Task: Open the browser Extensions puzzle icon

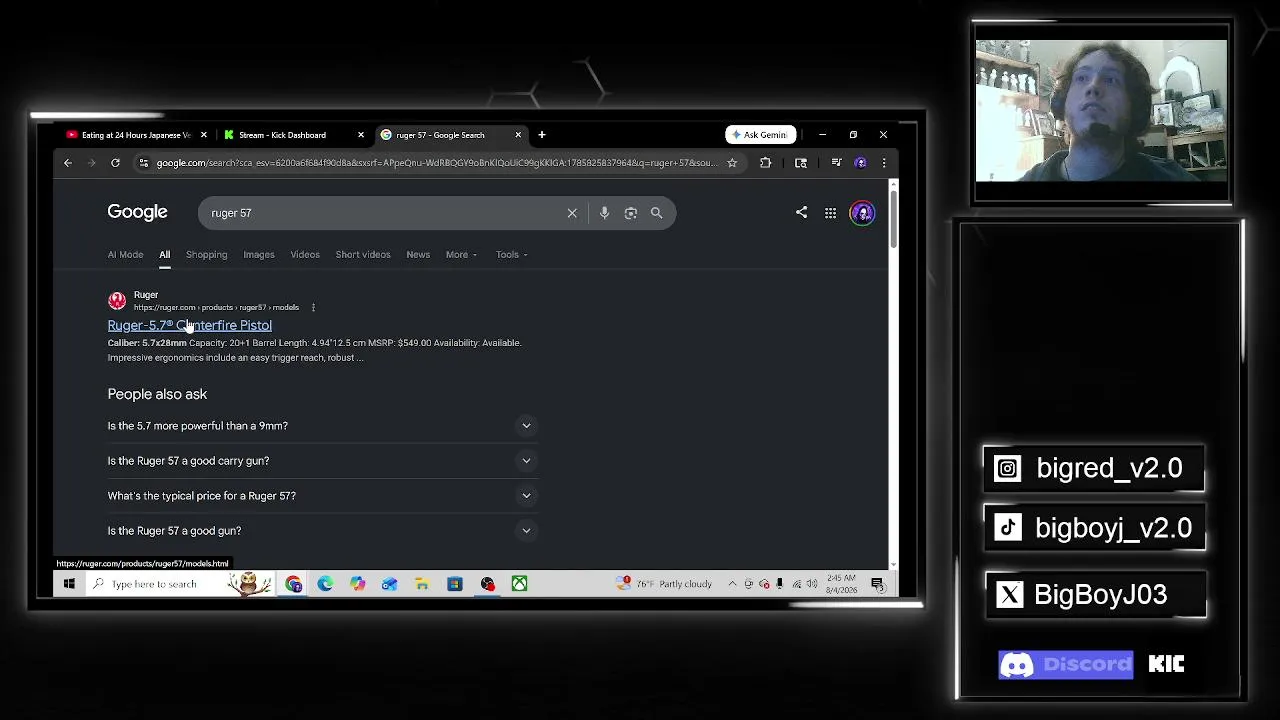Action: 765,163
